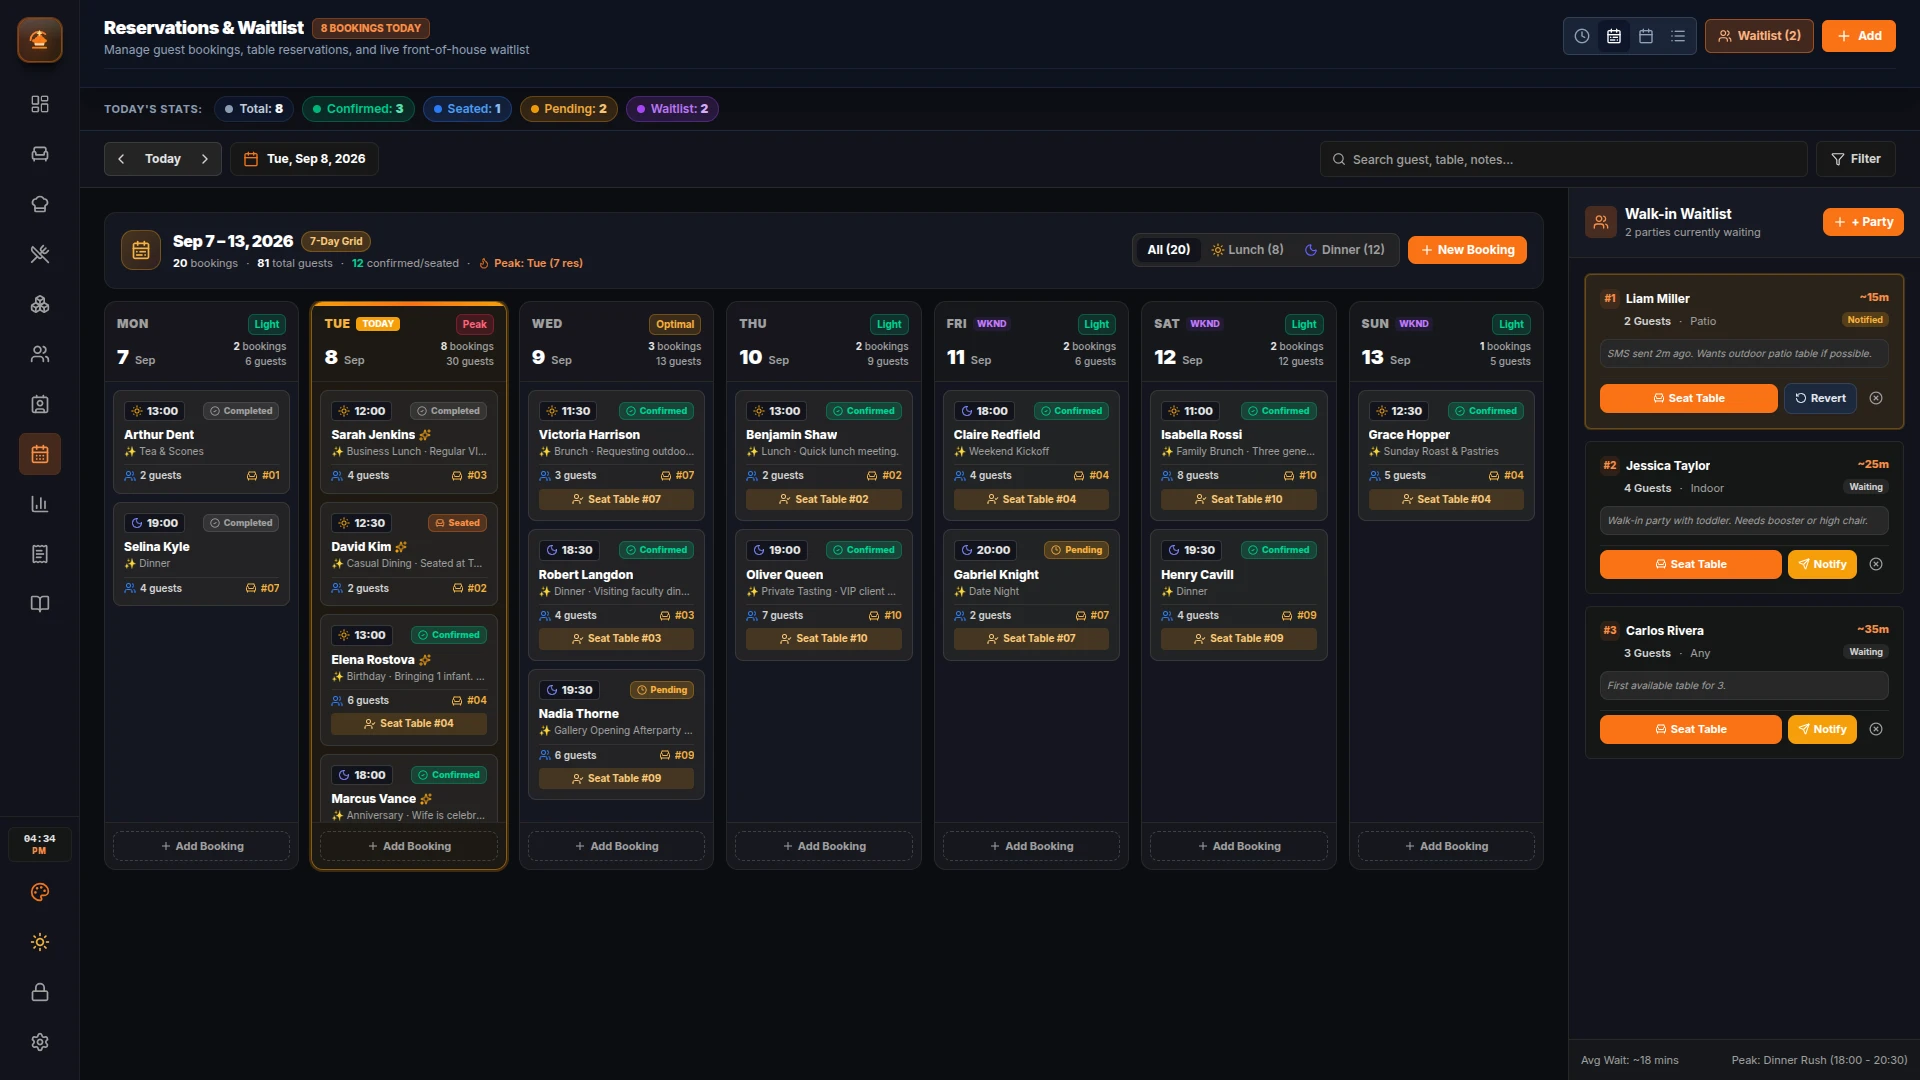This screenshot has height=1080, width=1920.
Task: Switch to the list view icon
Action: click(x=1678, y=36)
